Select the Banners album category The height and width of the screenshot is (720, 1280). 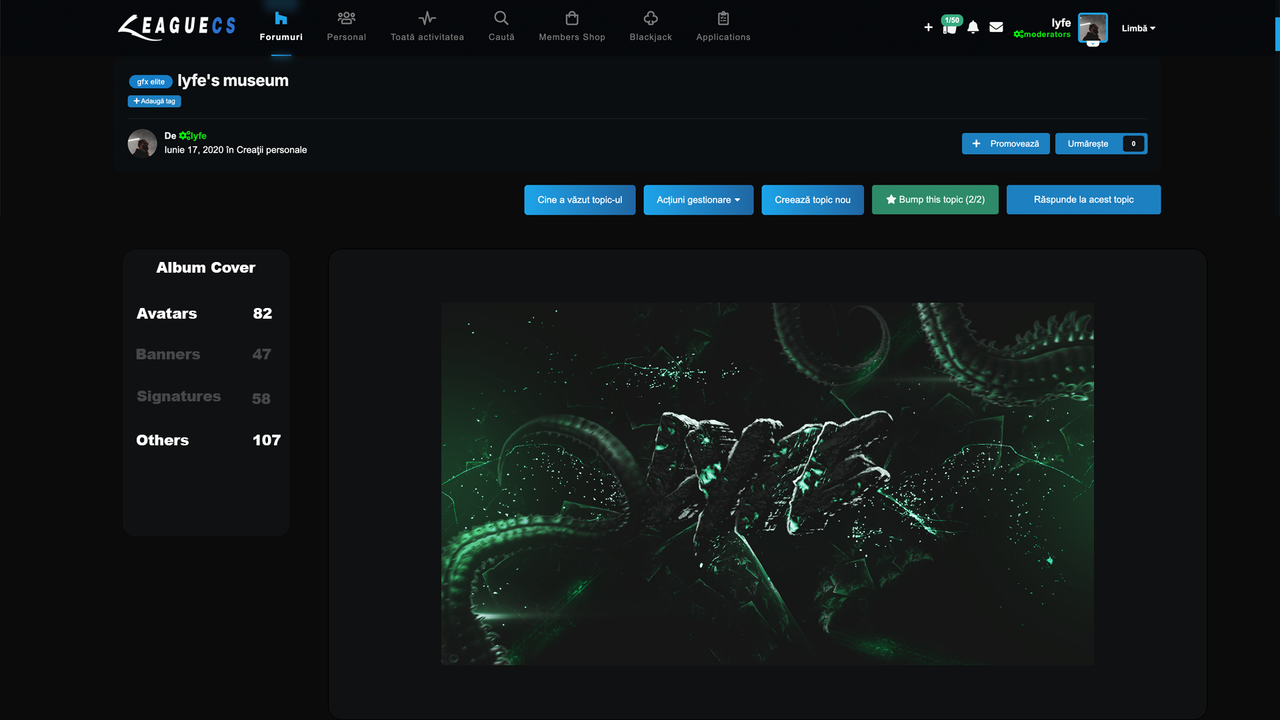click(205, 354)
